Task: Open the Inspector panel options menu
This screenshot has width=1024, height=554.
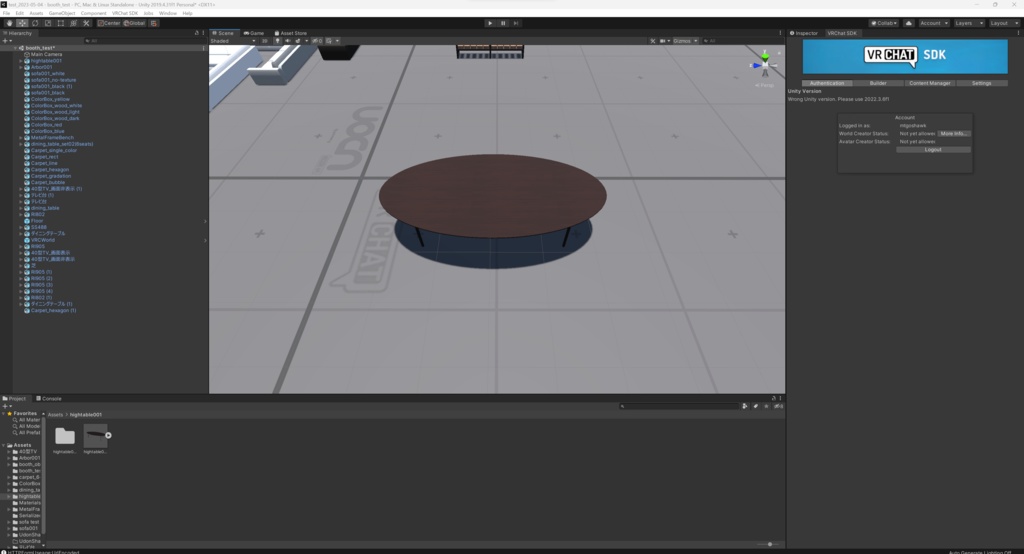Action: coord(1018,33)
